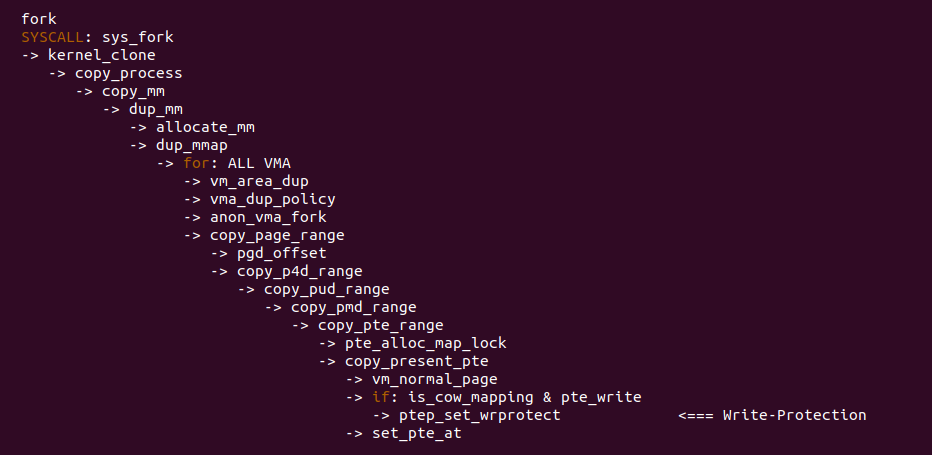Select the vm_area_dup line
This screenshot has width=932, height=455.
coord(259,181)
